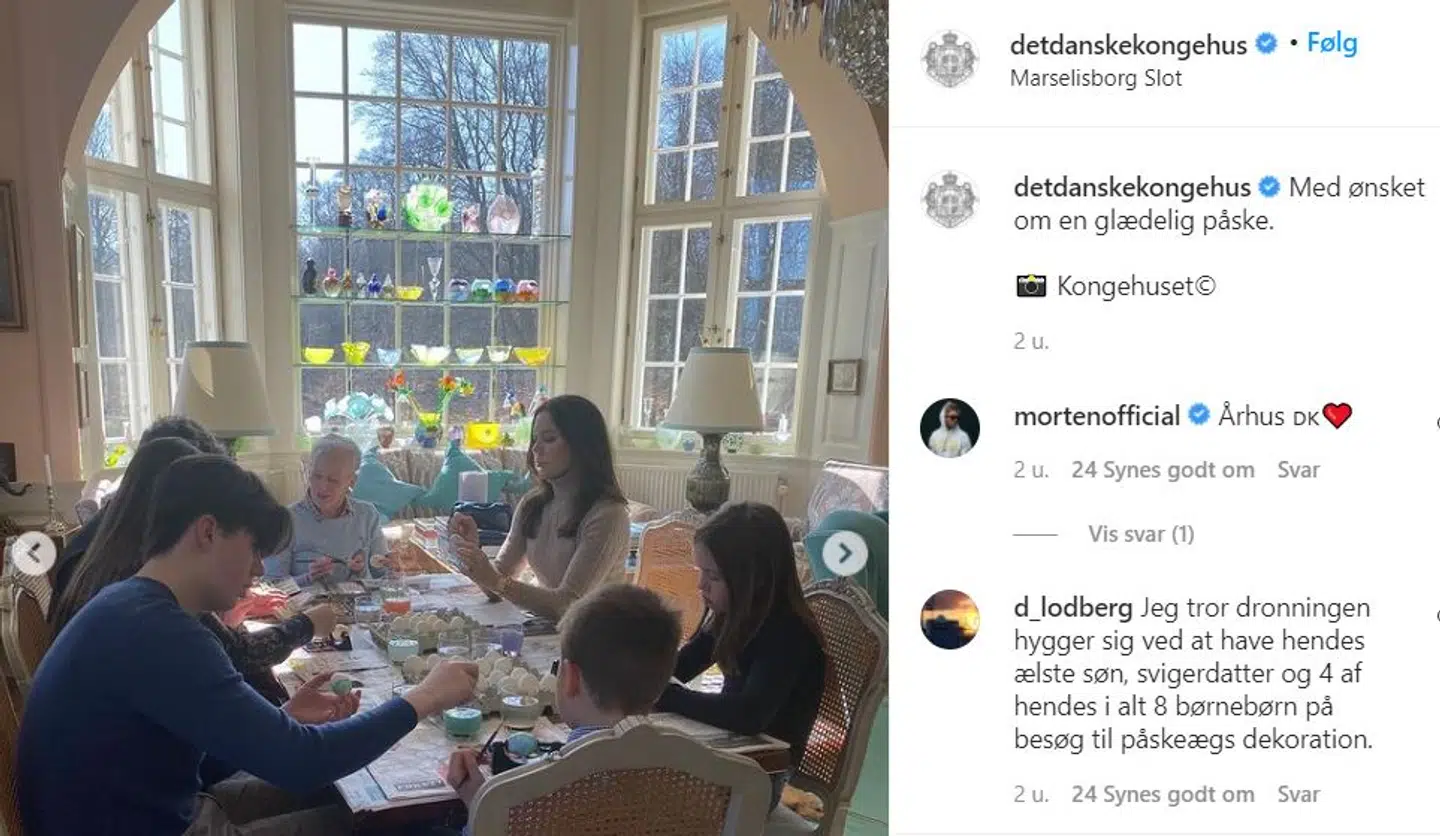Reply to d_lodberg's comment via Svar
The width and height of the screenshot is (1440, 836).
tap(1298, 795)
